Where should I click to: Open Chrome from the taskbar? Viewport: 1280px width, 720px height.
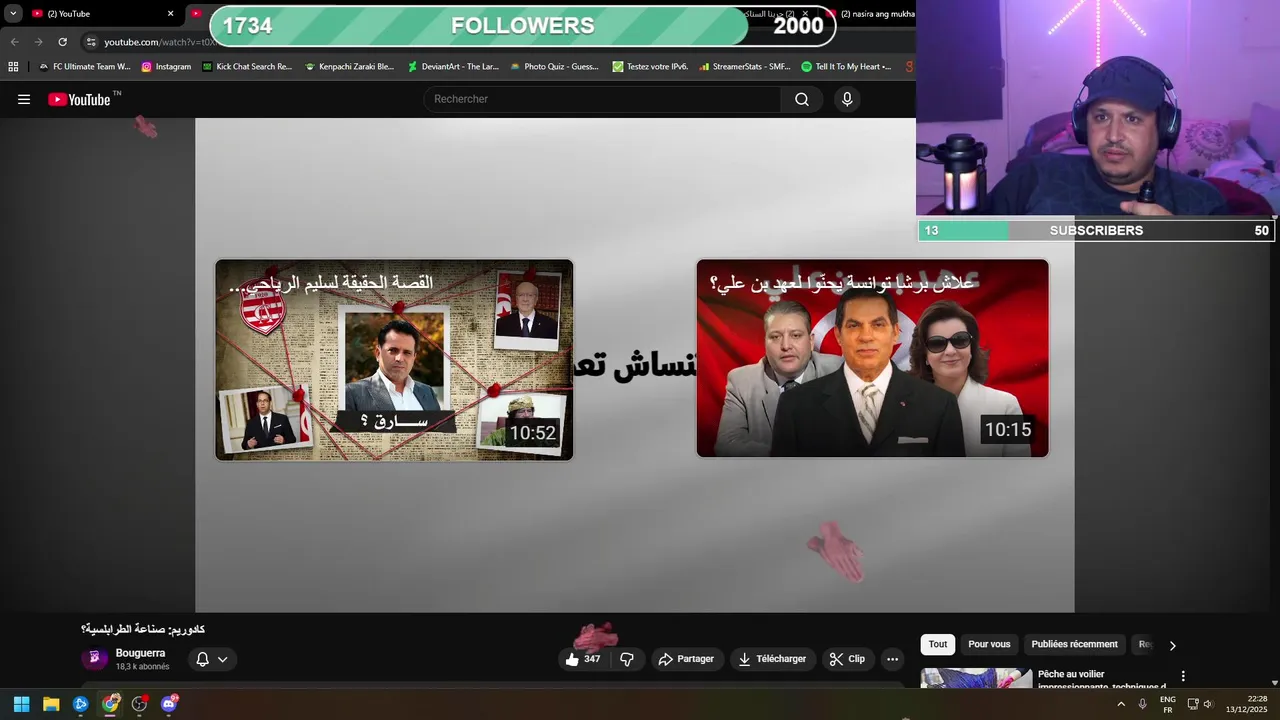(110, 704)
